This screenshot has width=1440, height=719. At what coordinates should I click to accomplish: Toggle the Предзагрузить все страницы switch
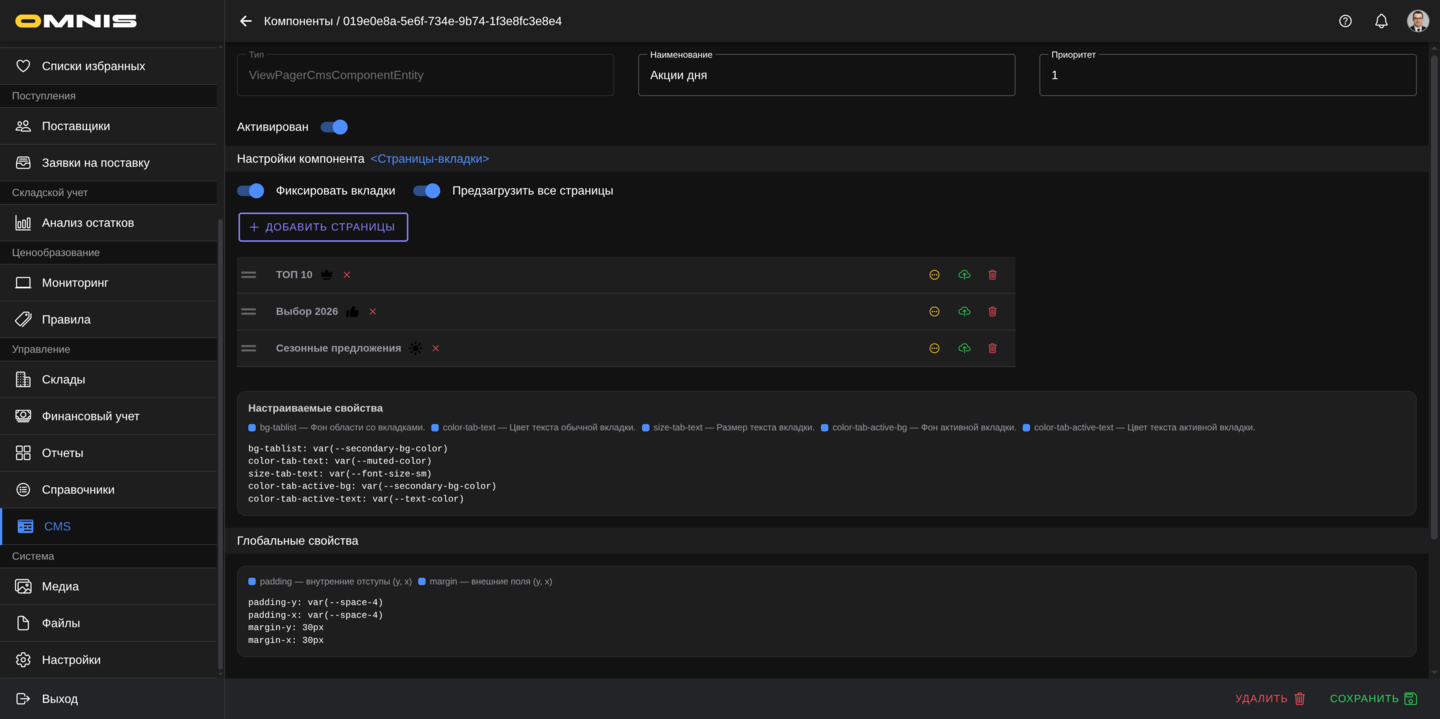pyautogui.click(x=427, y=191)
